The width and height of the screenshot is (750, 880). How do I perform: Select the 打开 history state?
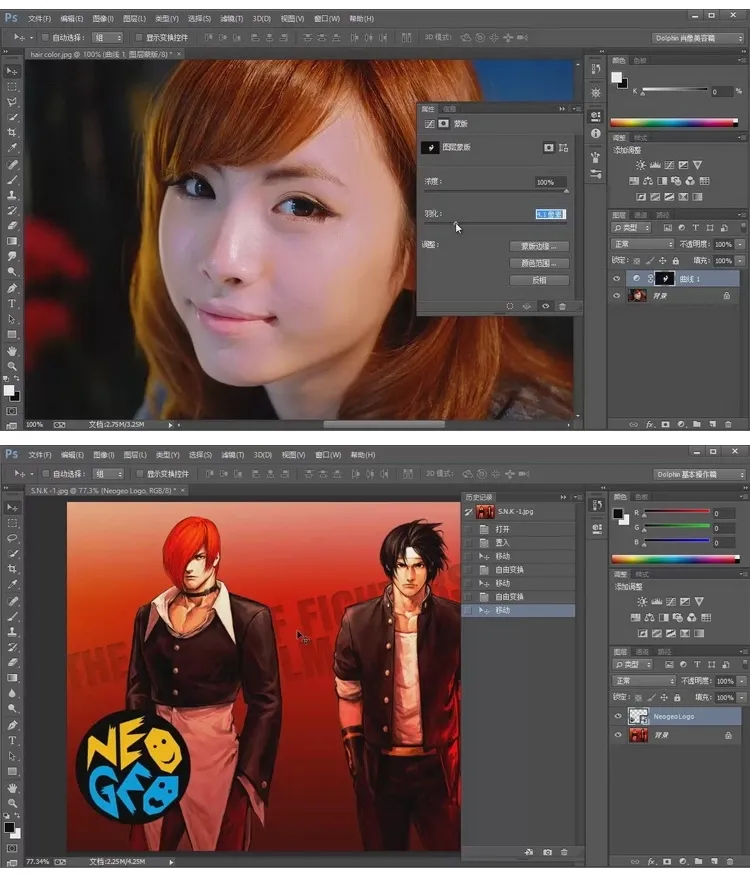coord(519,529)
